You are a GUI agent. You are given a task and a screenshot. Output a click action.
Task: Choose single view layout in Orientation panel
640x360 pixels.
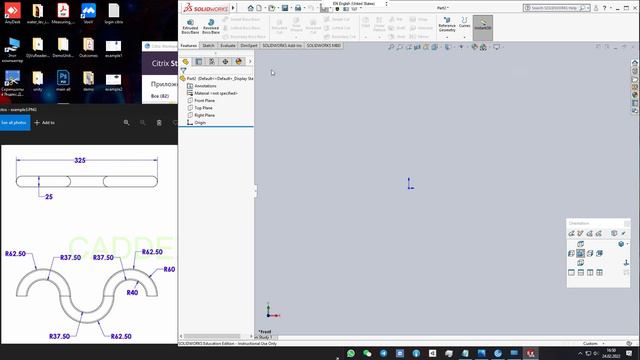coord(571,272)
